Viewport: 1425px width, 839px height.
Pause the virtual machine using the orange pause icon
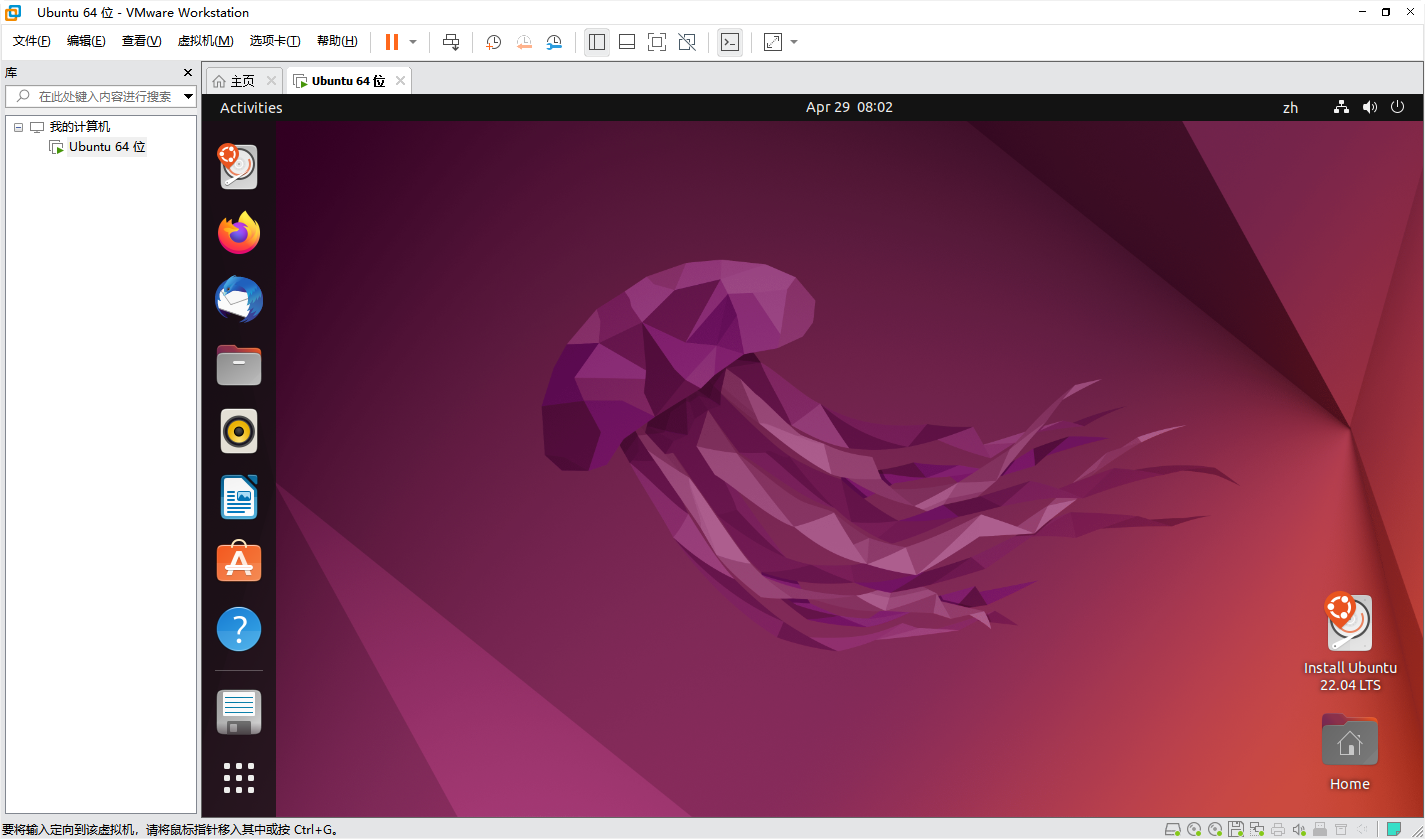[391, 42]
